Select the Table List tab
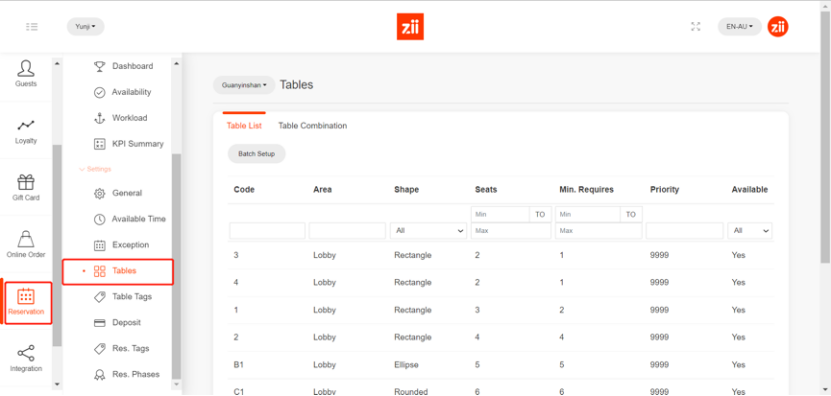Screen dimensions: 831x396 pyautogui.click(x=244, y=126)
